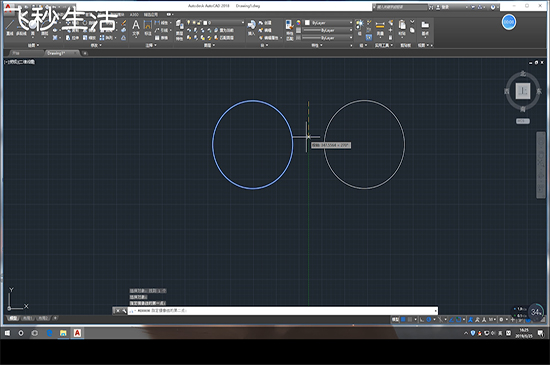
Task: Open Layer Properties (图层特性) manager
Action: point(179,29)
